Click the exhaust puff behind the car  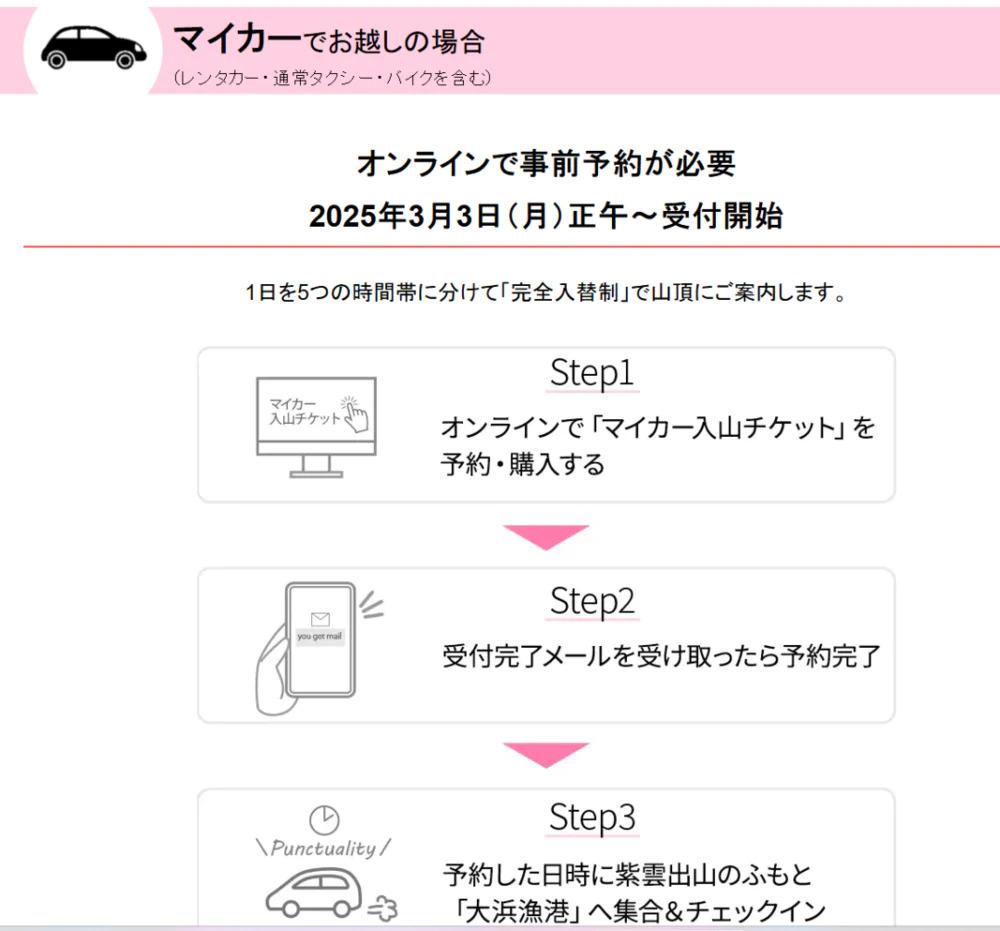(x=383, y=908)
